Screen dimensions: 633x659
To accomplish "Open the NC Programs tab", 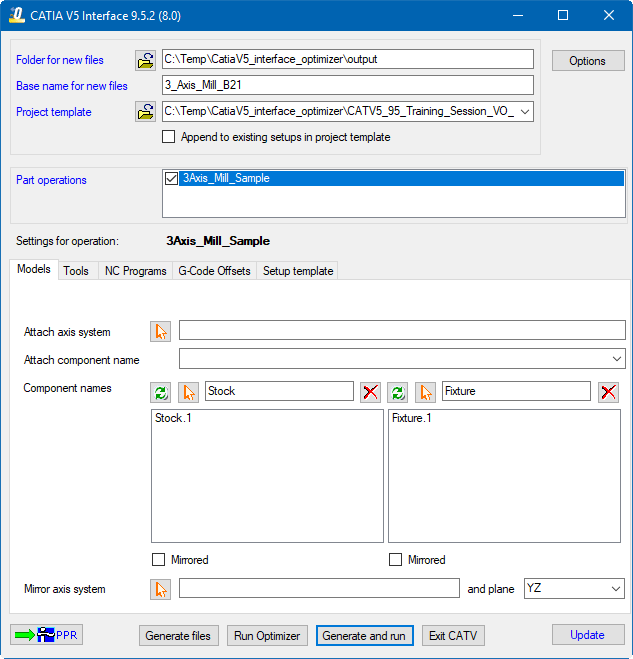I will (x=135, y=271).
